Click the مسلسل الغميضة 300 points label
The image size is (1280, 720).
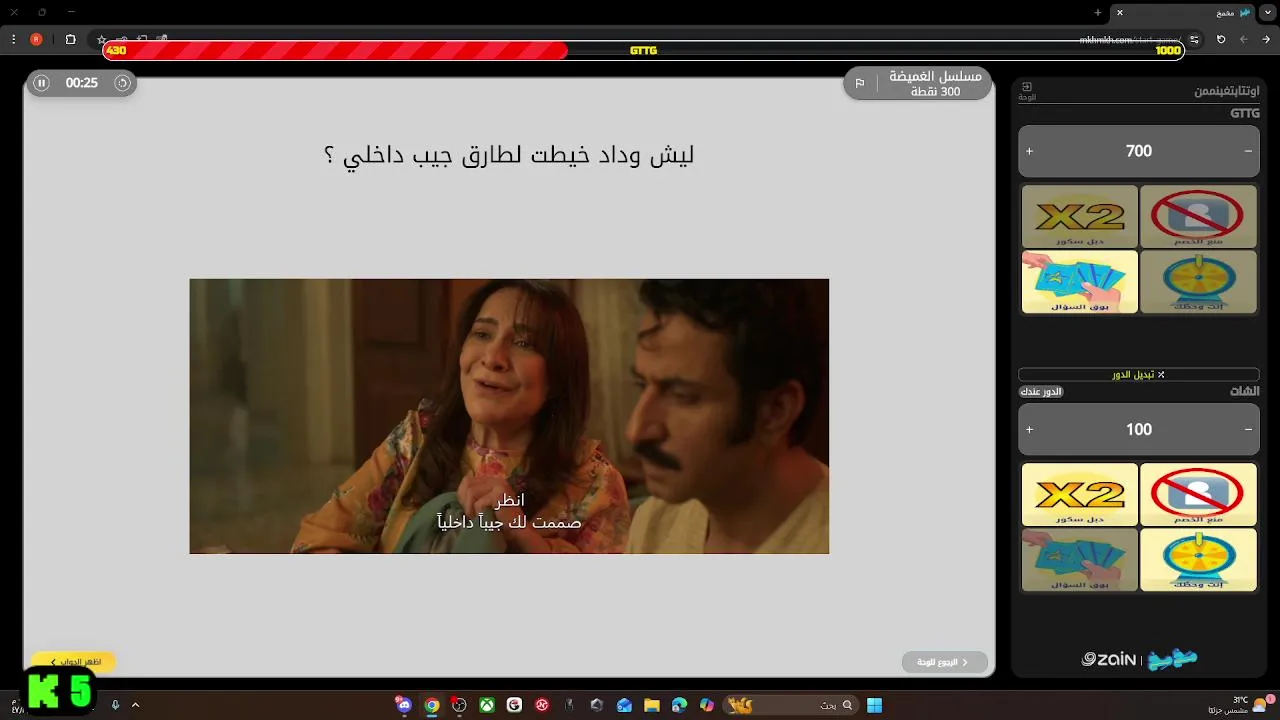[935, 84]
